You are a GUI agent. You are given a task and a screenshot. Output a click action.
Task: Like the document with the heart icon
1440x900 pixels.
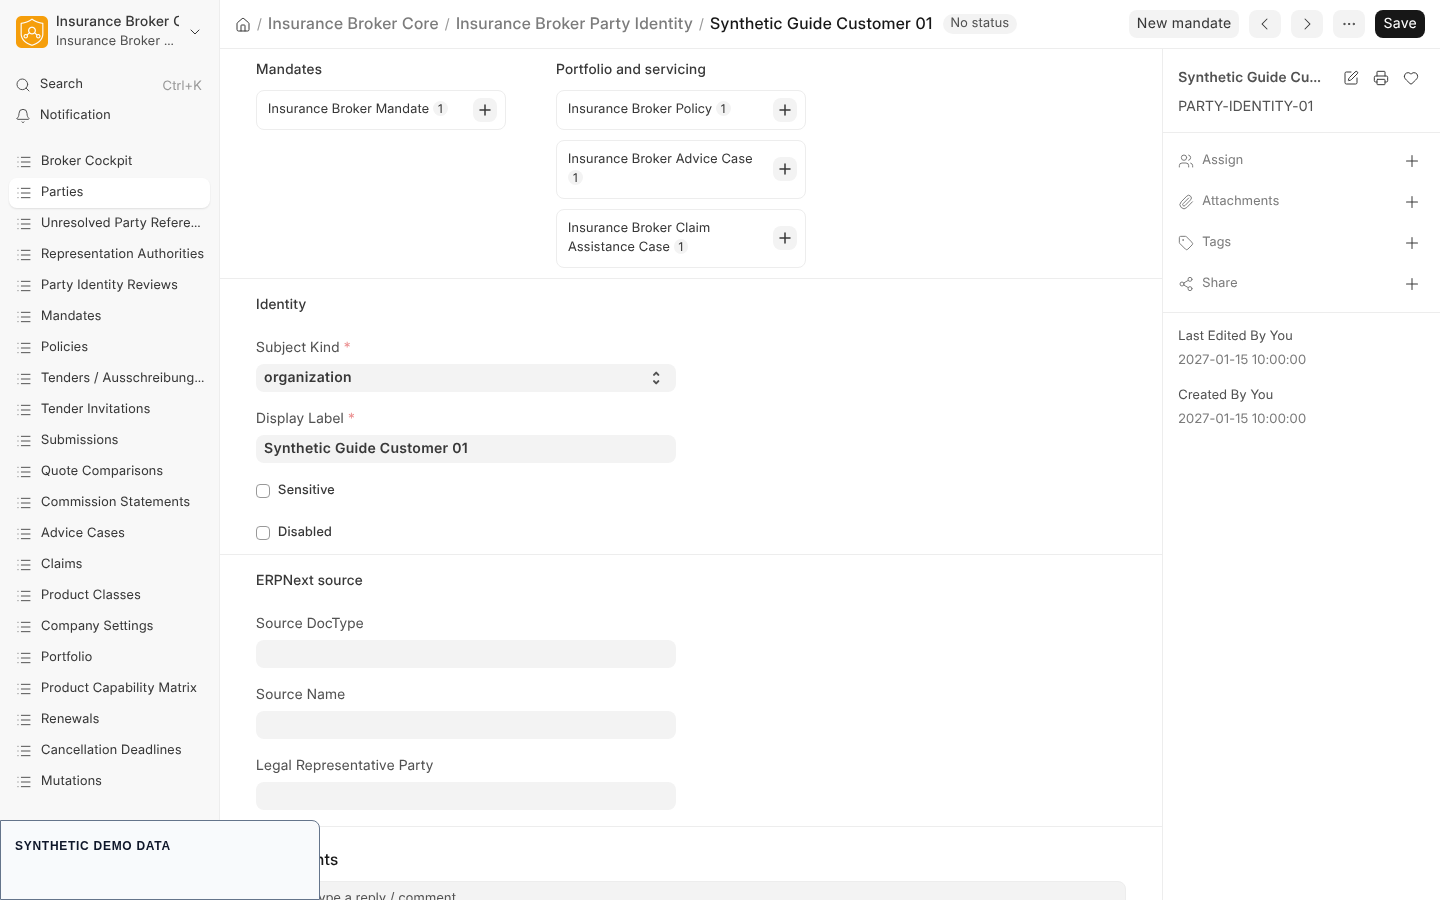coord(1411,78)
